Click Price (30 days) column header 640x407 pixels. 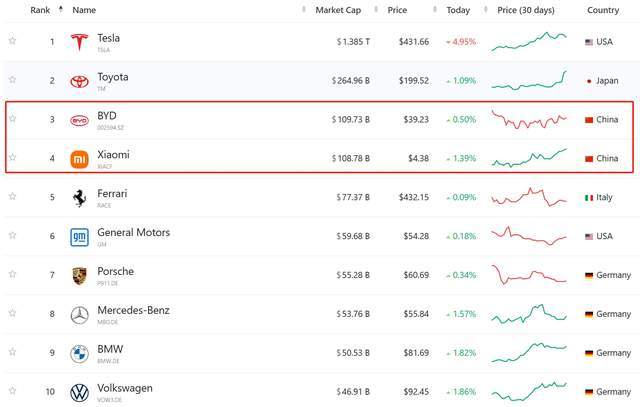[526, 10]
